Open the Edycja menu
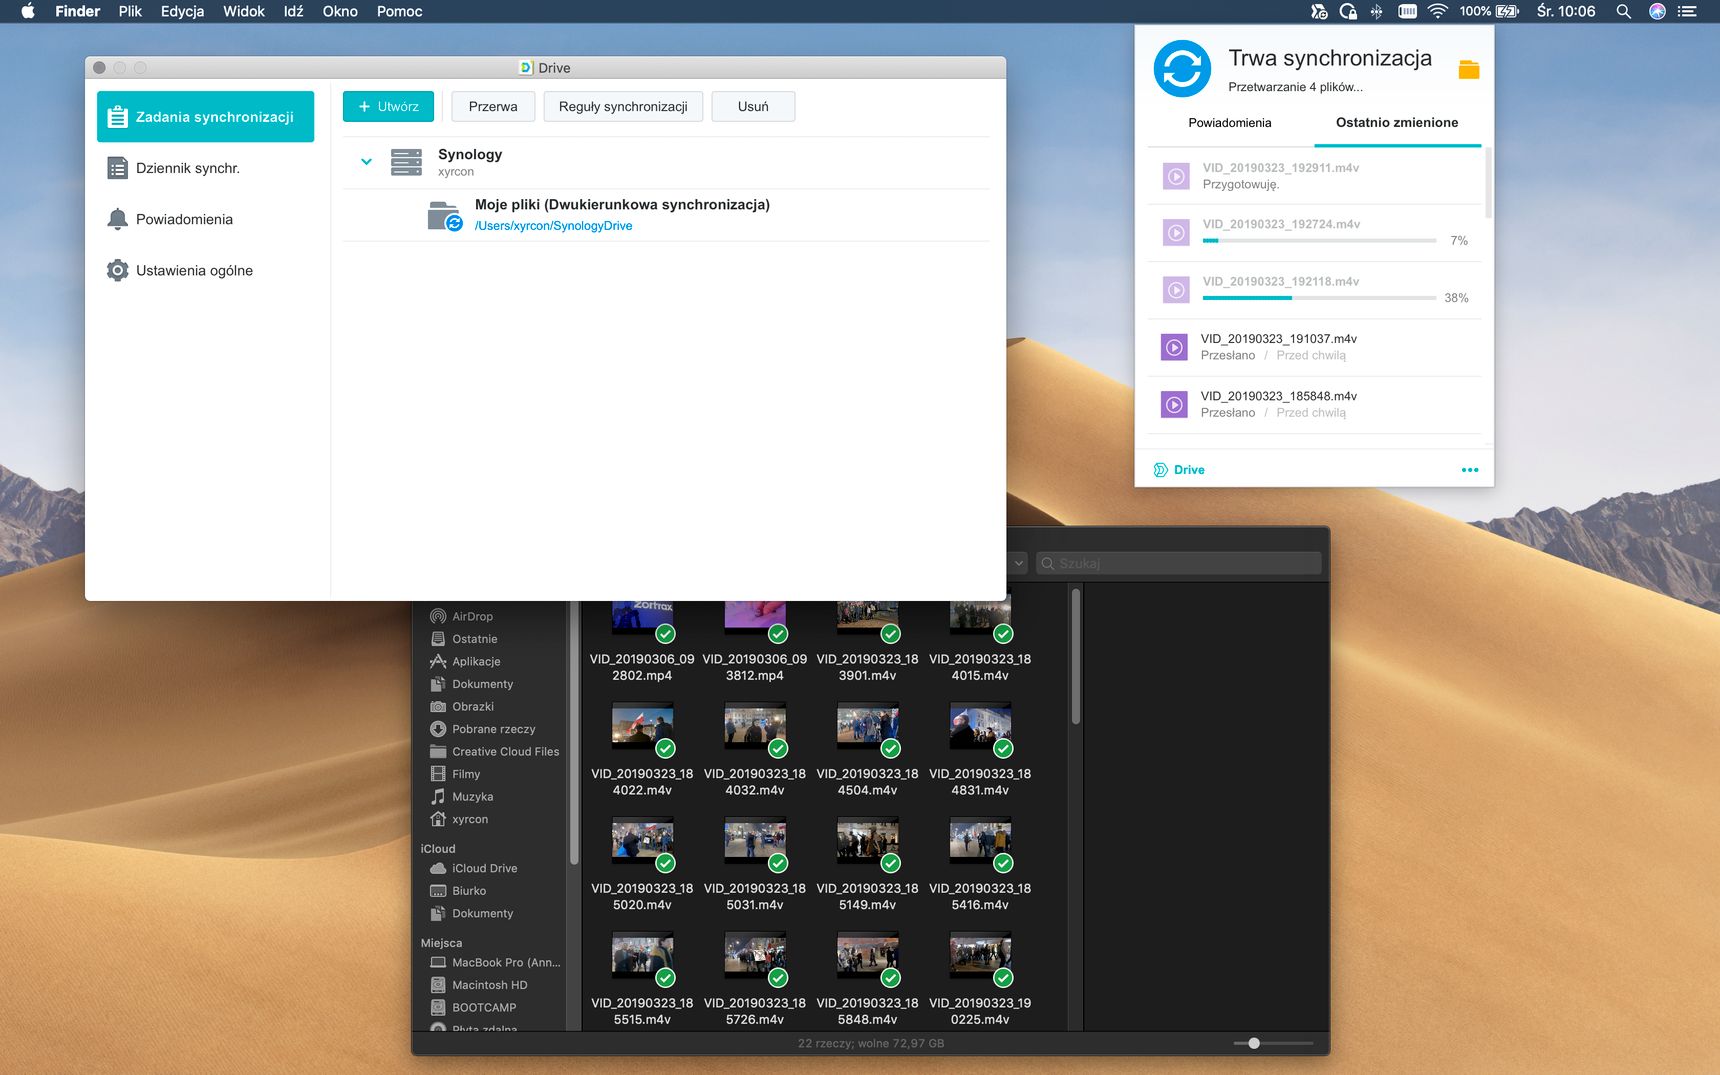The image size is (1720, 1075). point(182,11)
